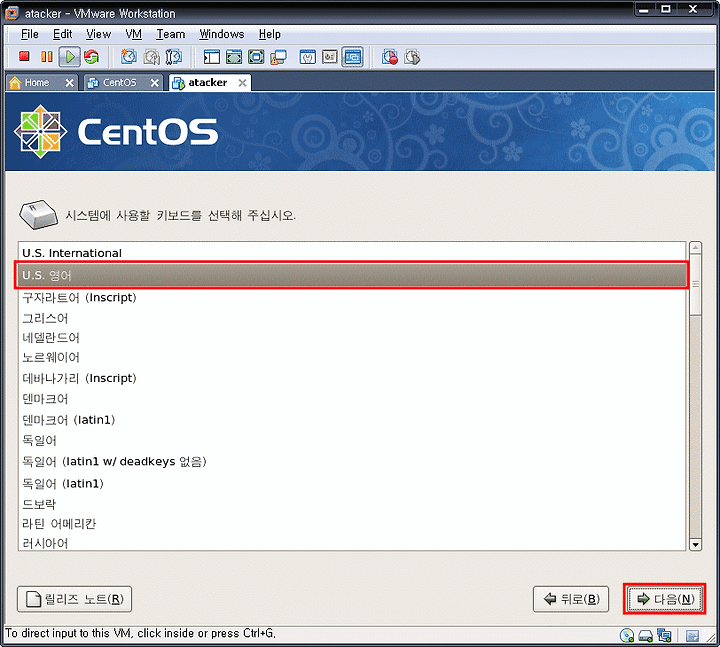Select 그리스어 keyboard layout

coord(352,318)
